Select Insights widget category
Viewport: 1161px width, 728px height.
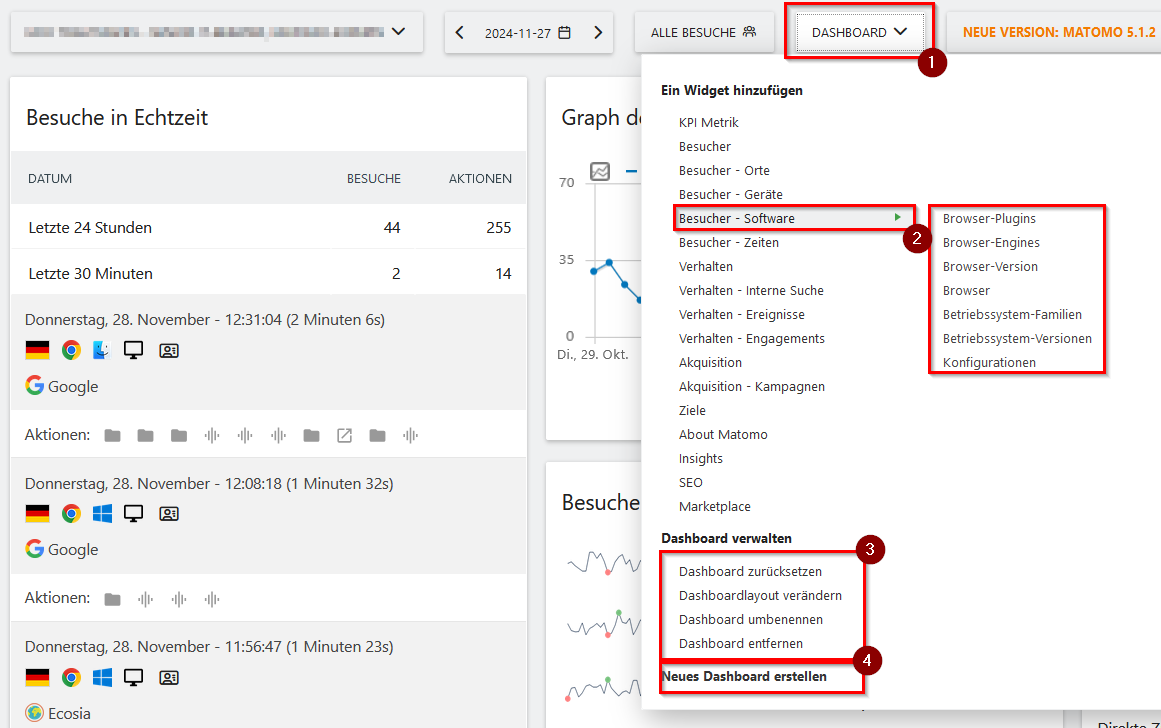(700, 458)
